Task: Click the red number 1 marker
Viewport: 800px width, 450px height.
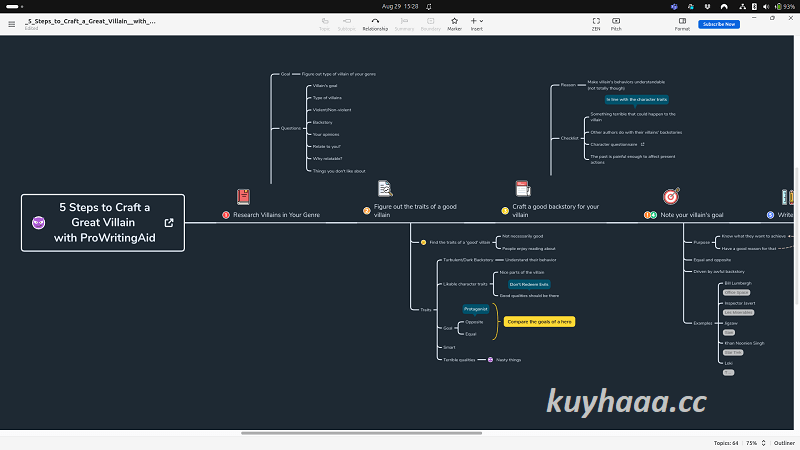Action: 226,215
